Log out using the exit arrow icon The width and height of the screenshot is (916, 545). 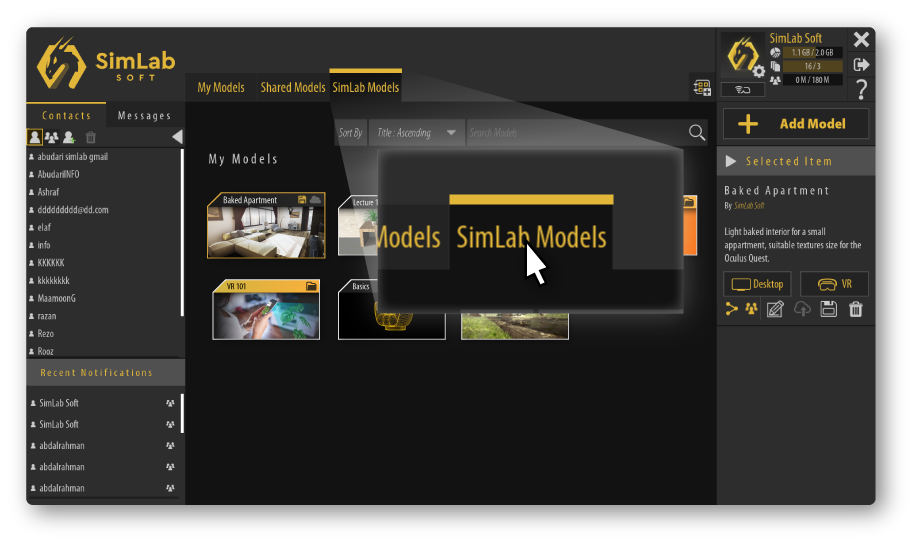coord(861,64)
